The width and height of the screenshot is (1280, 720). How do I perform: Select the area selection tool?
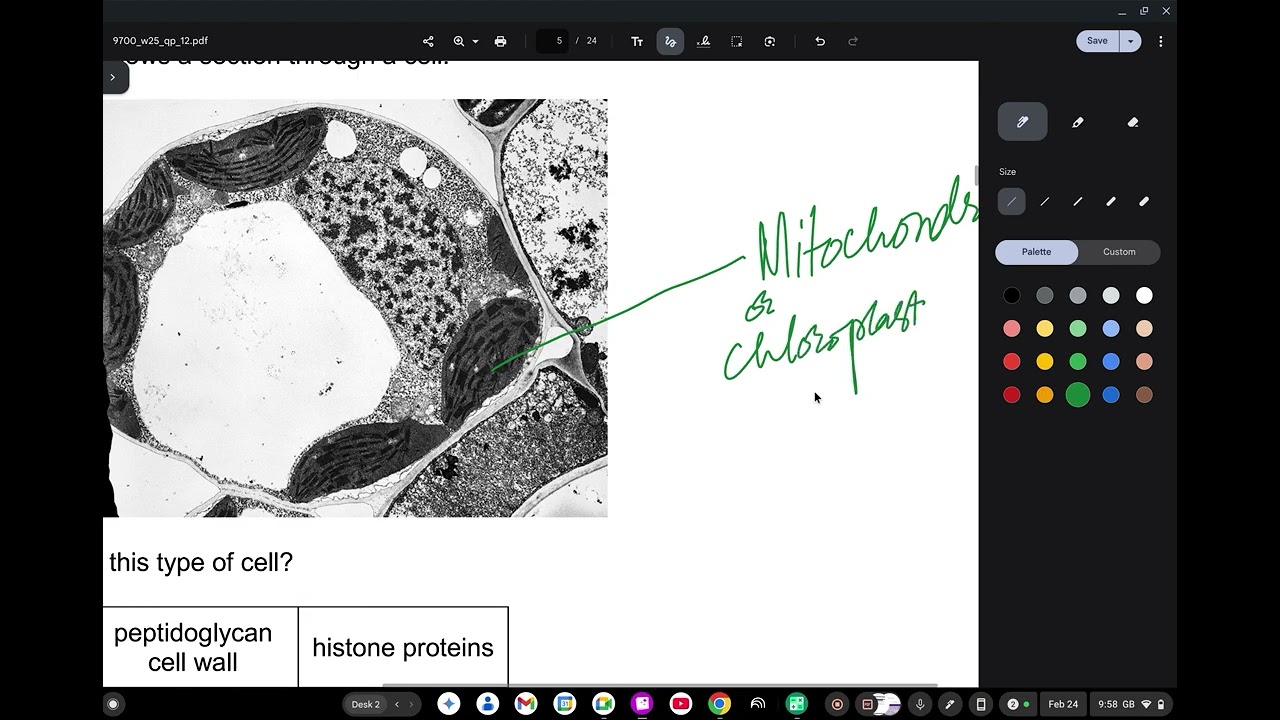point(736,41)
